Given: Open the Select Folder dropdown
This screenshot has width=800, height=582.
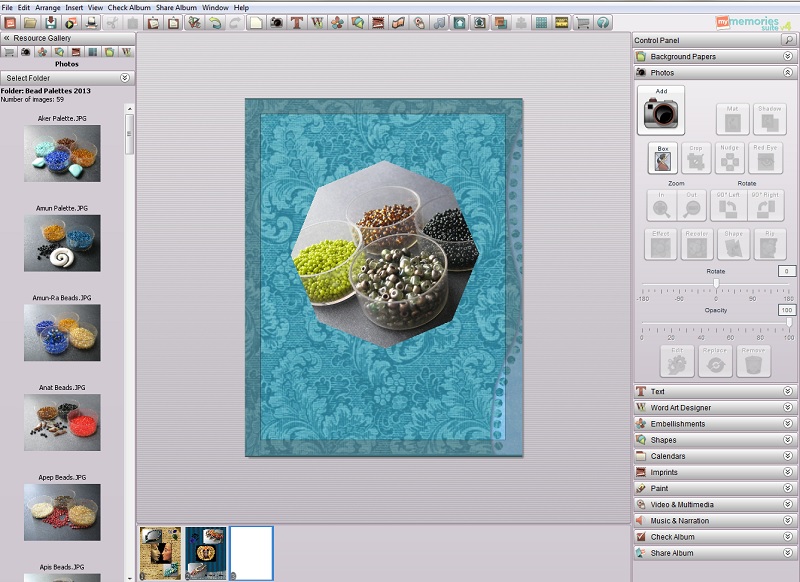Looking at the screenshot, I should click(125, 77).
